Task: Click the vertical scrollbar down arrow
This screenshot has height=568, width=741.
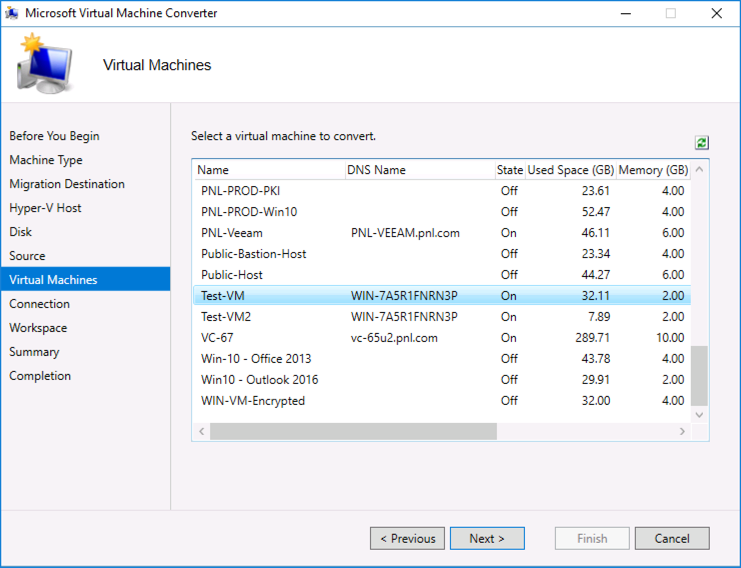Action: pos(699,415)
